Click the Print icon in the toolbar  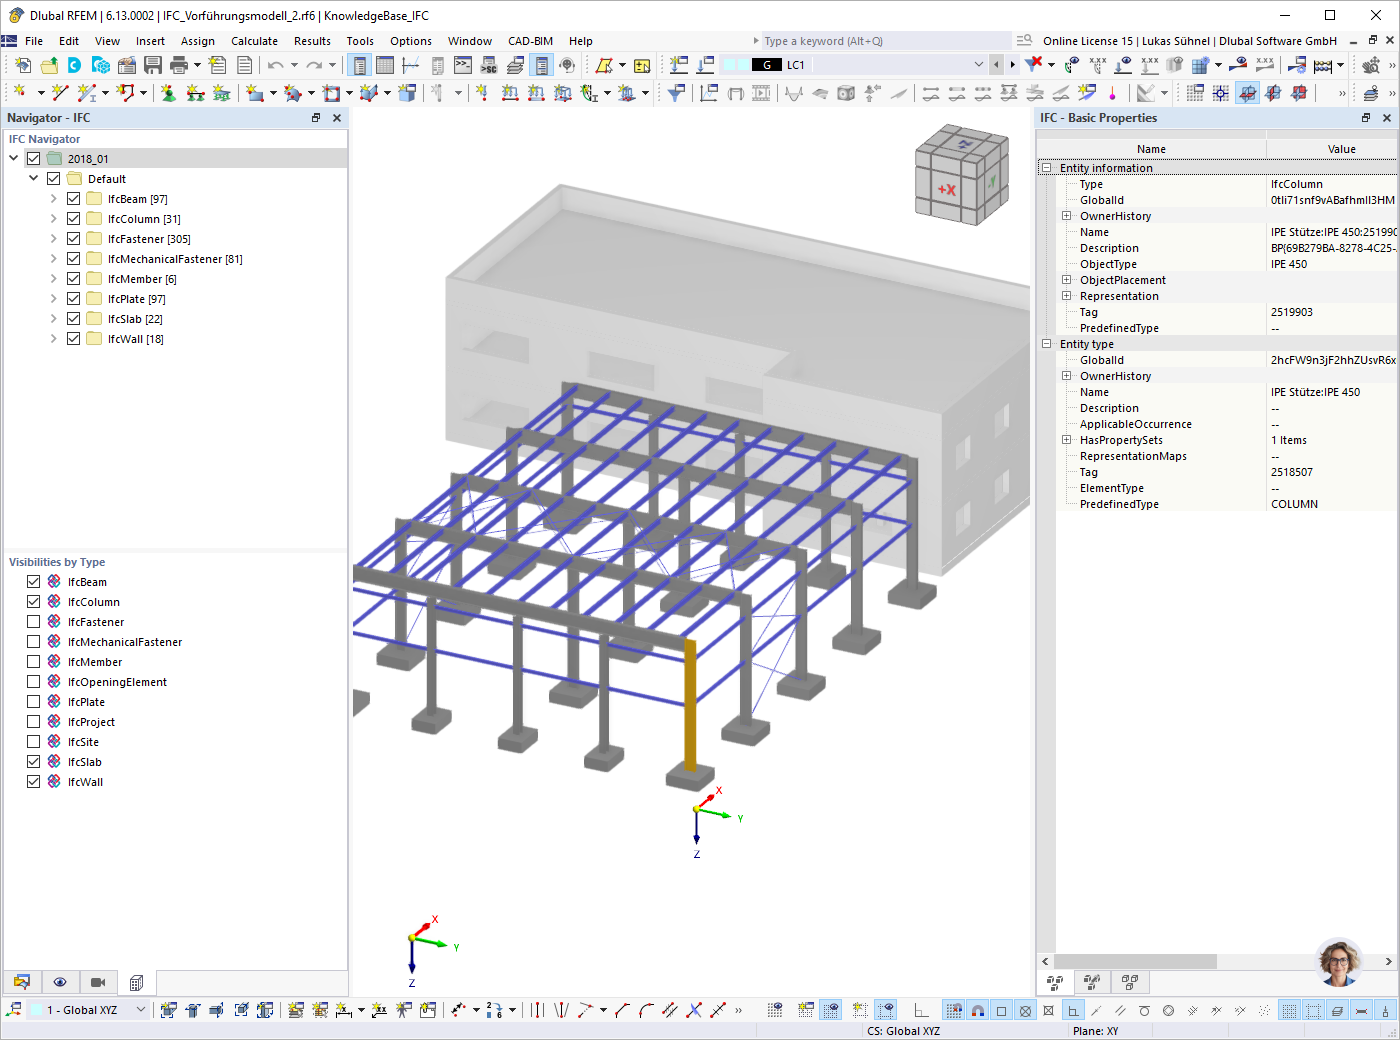point(179,65)
